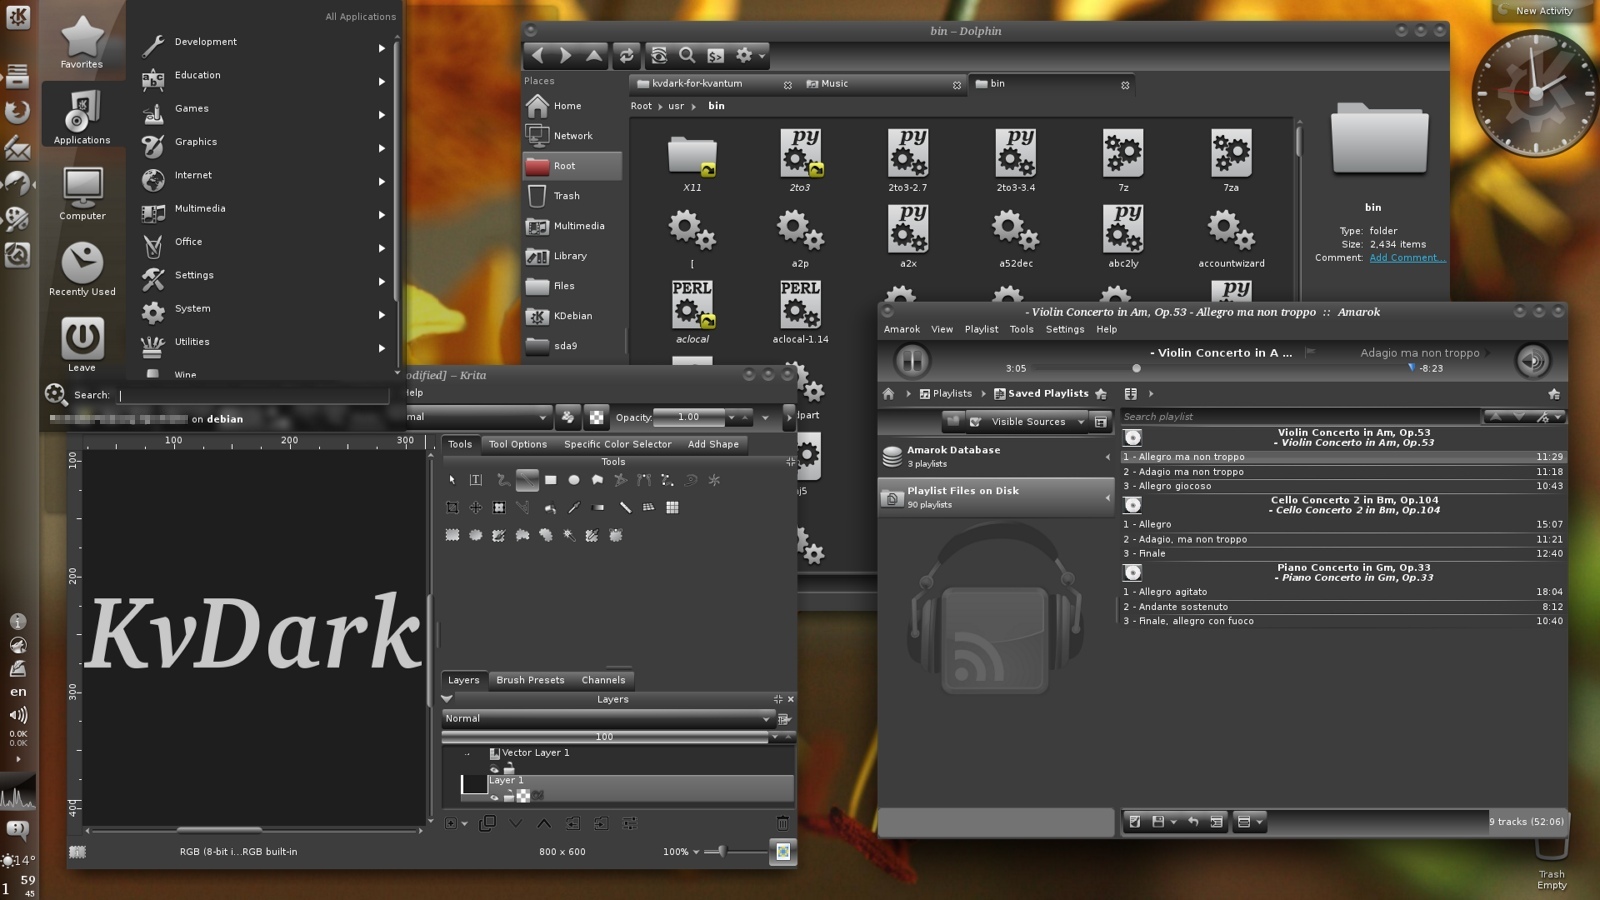Open the Visible Sources dropdown in Amarok

(1027, 422)
